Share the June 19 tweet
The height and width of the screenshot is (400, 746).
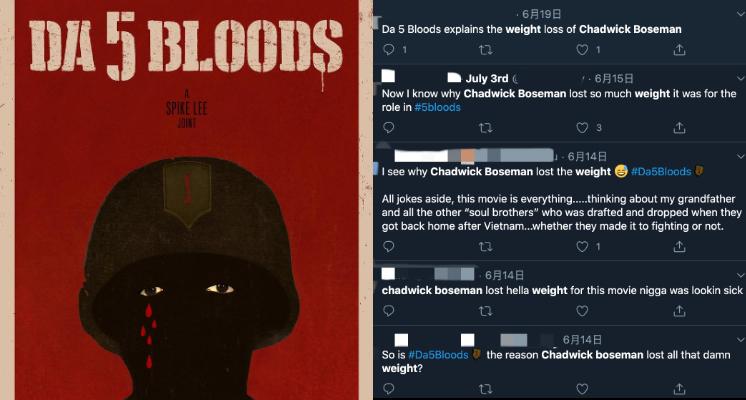pos(679,49)
